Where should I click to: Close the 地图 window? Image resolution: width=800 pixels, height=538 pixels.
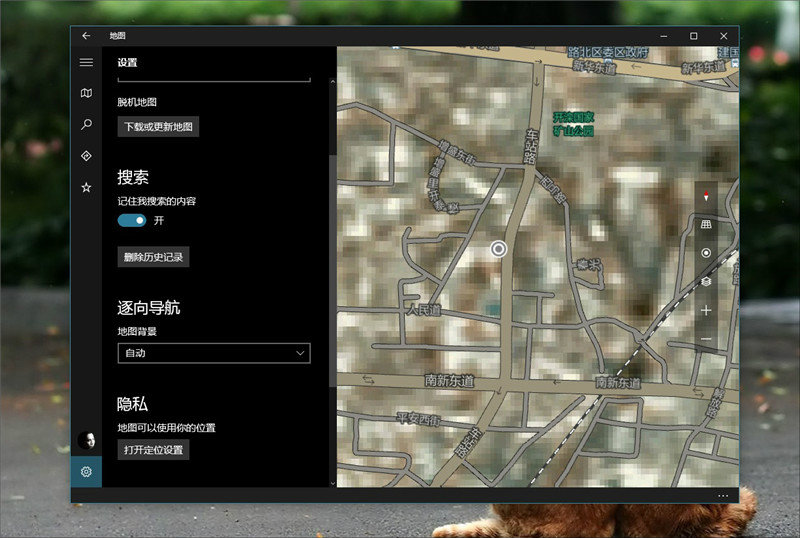coord(723,36)
